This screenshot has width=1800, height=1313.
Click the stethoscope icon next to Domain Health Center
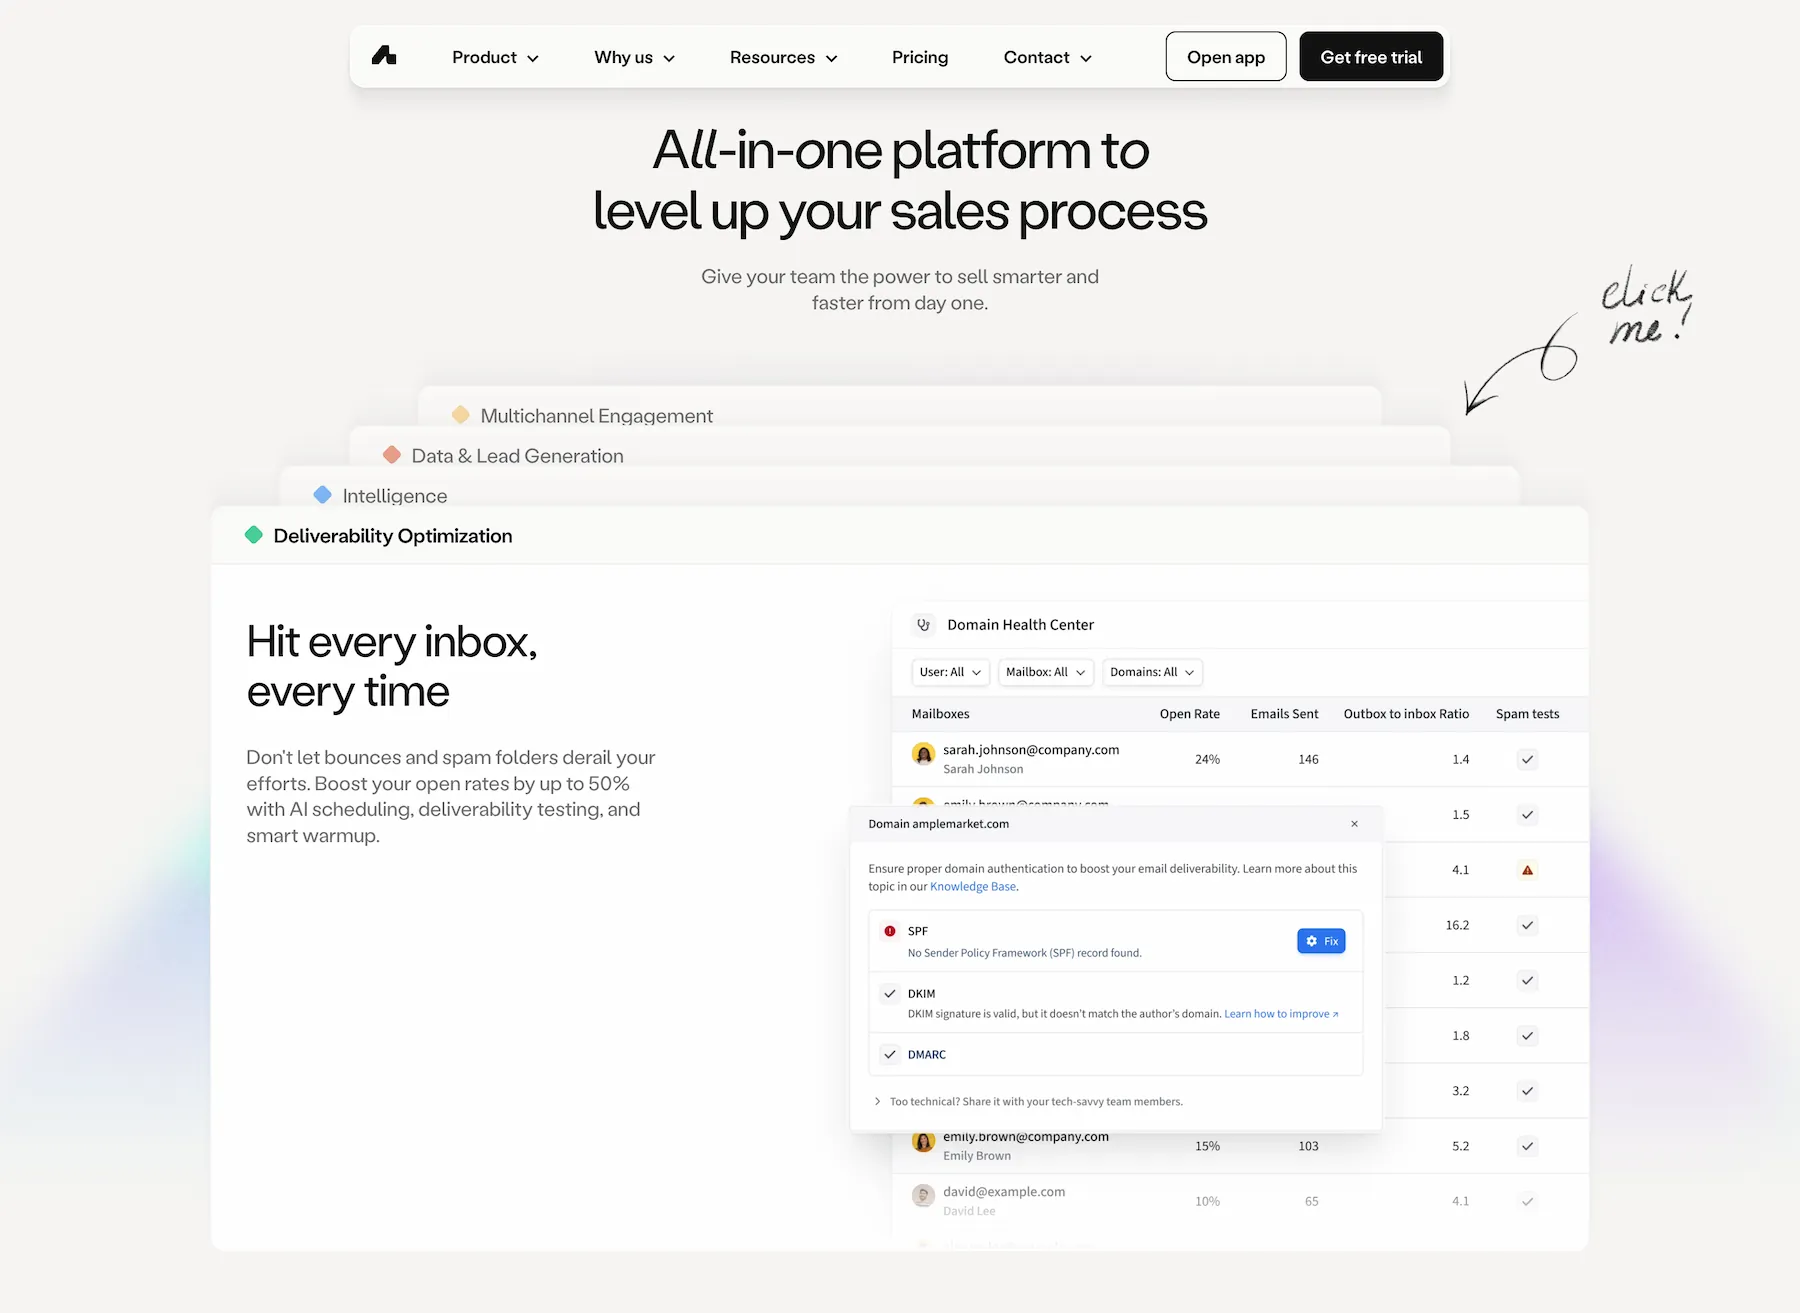click(923, 624)
